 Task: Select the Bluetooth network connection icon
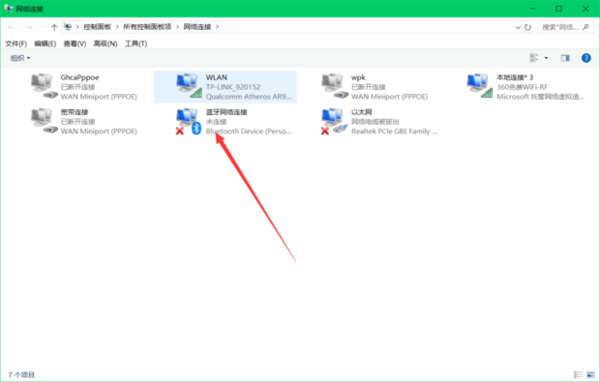click(x=189, y=121)
